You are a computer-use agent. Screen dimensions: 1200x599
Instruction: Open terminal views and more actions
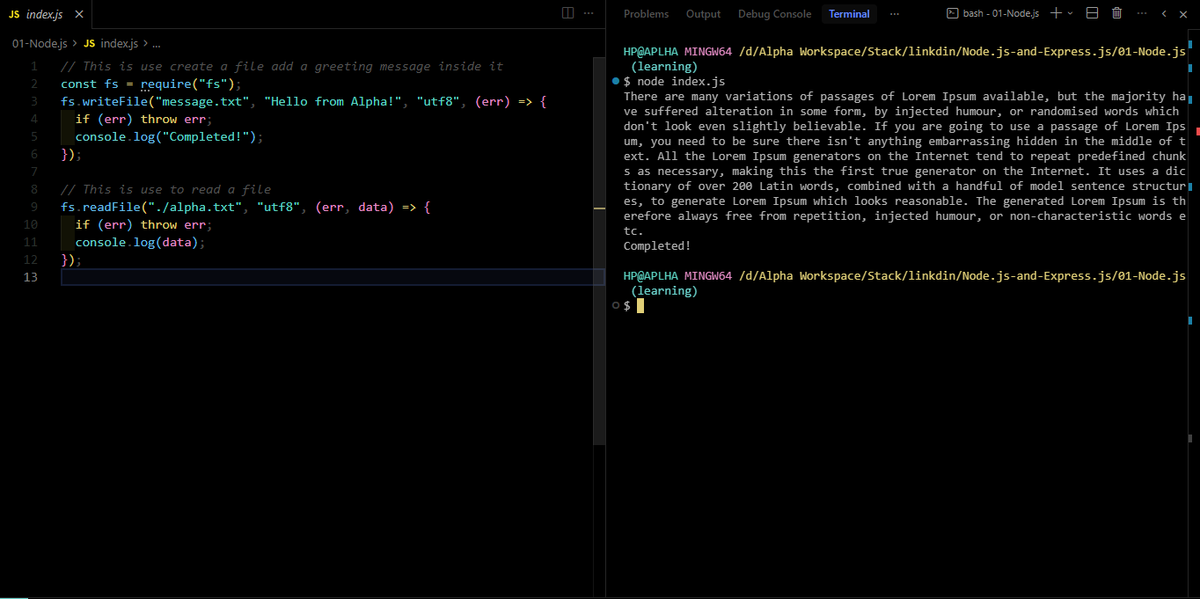pos(1142,13)
